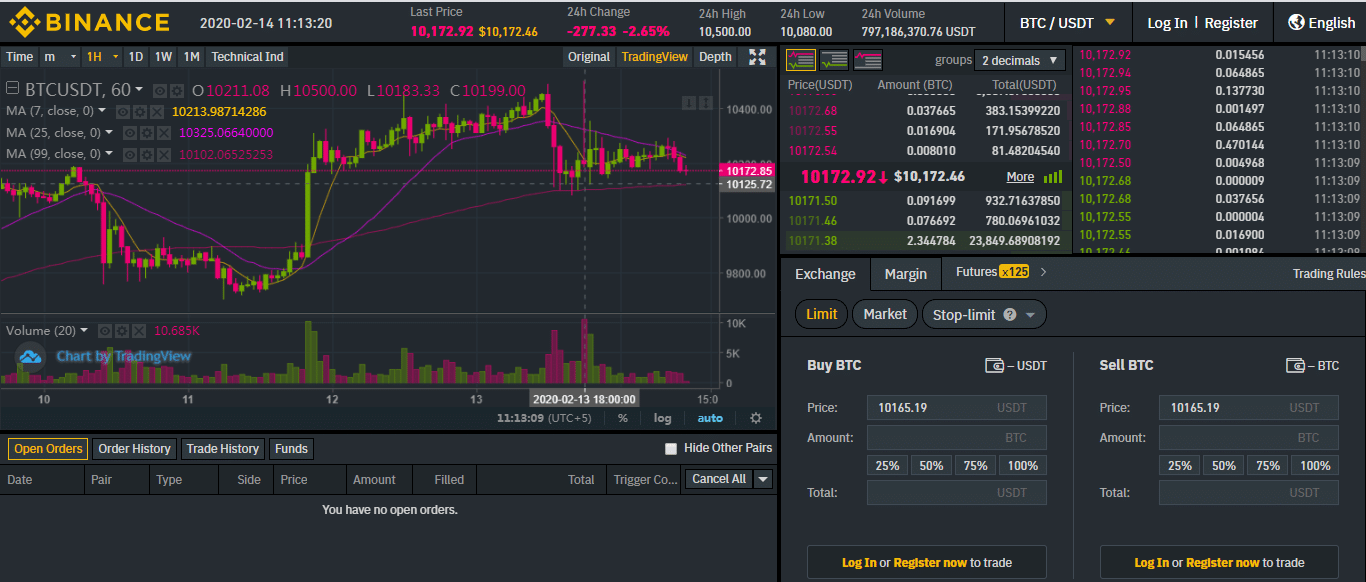Open the Stop-limit order type dropdown
Viewport: 1366px width, 582px height.
pyautogui.click(x=984, y=314)
